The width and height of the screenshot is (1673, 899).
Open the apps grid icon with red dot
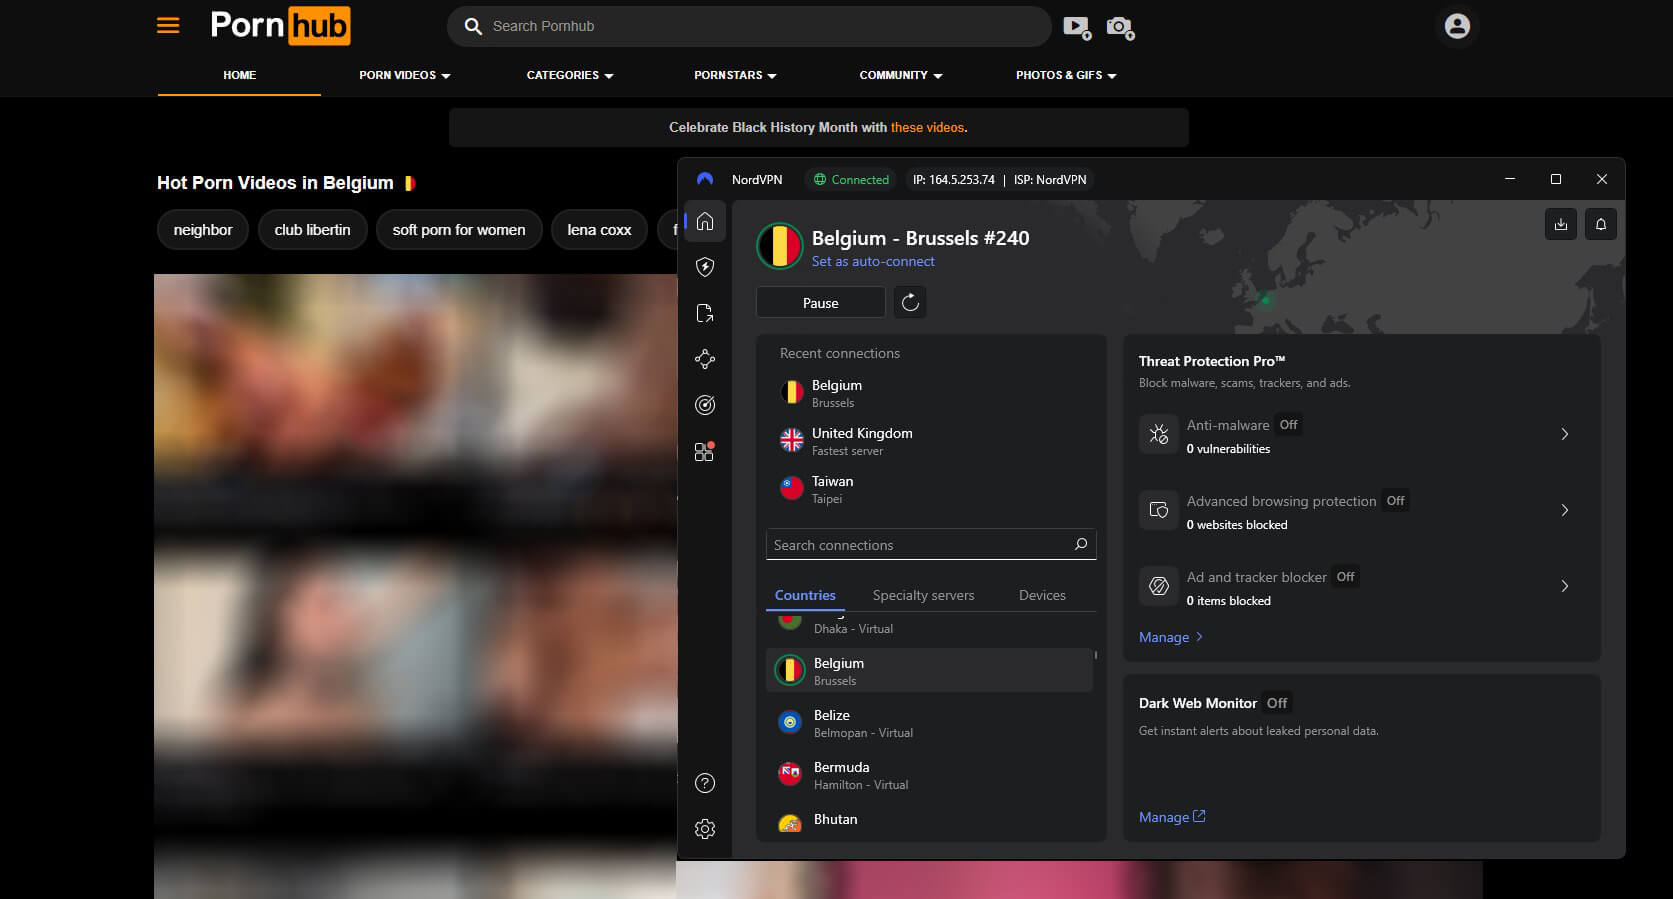[x=705, y=451]
